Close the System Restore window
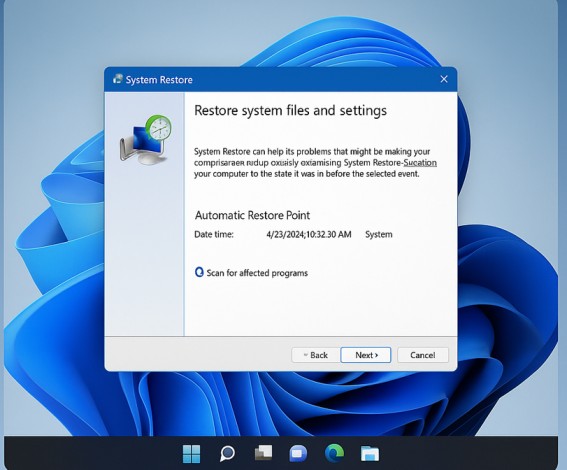The height and width of the screenshot is (470, 567). [x=444, y=79]
